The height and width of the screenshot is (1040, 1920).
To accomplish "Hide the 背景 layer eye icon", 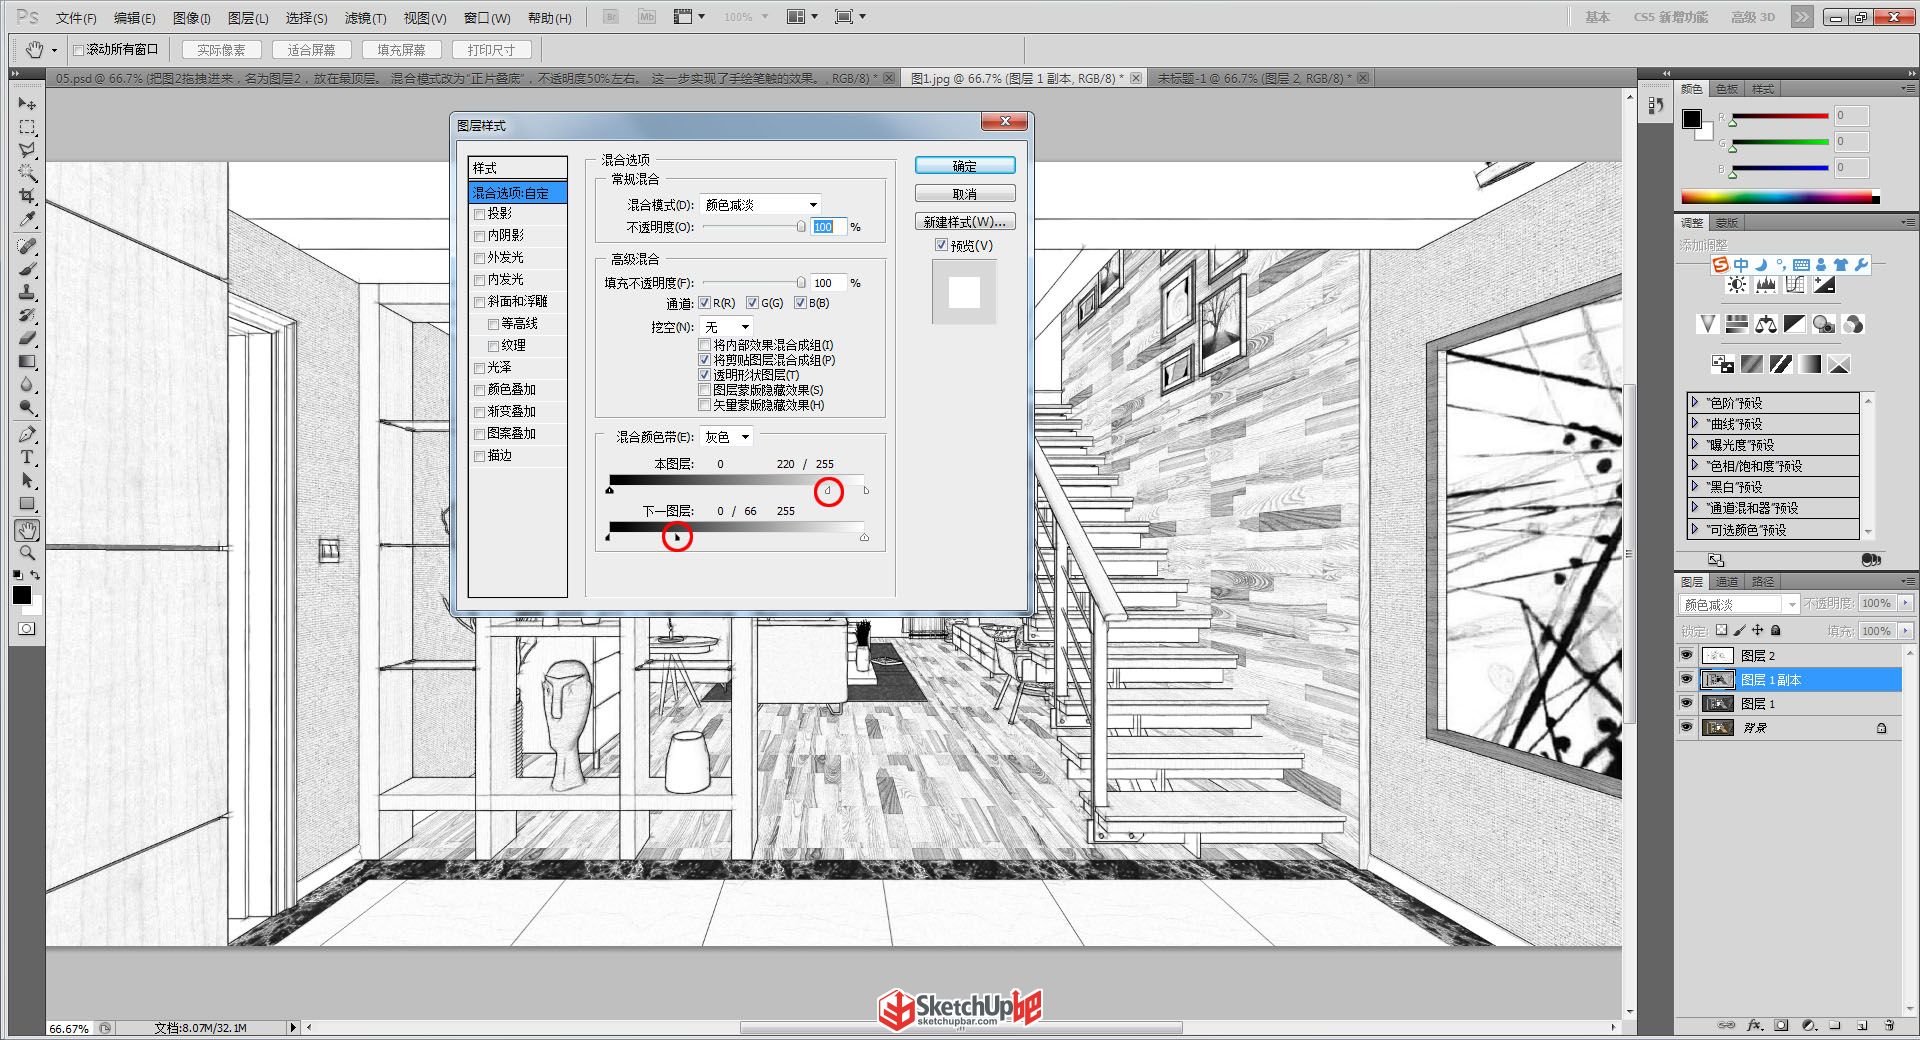I will (1686, 727).
